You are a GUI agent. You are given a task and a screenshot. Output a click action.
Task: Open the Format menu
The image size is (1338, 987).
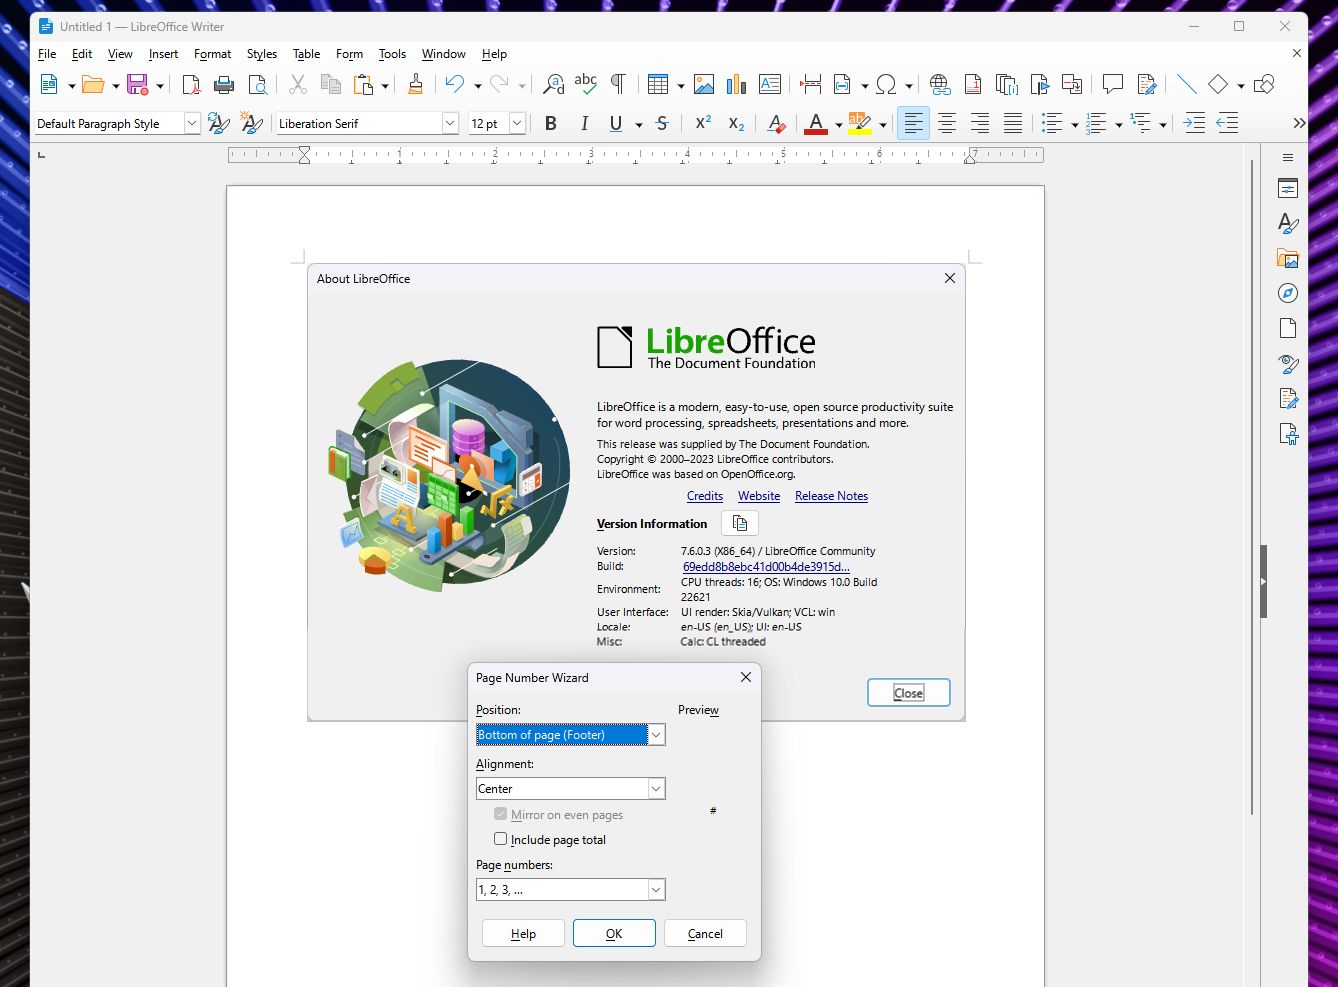pyautogui.click(x=212, y=54)
